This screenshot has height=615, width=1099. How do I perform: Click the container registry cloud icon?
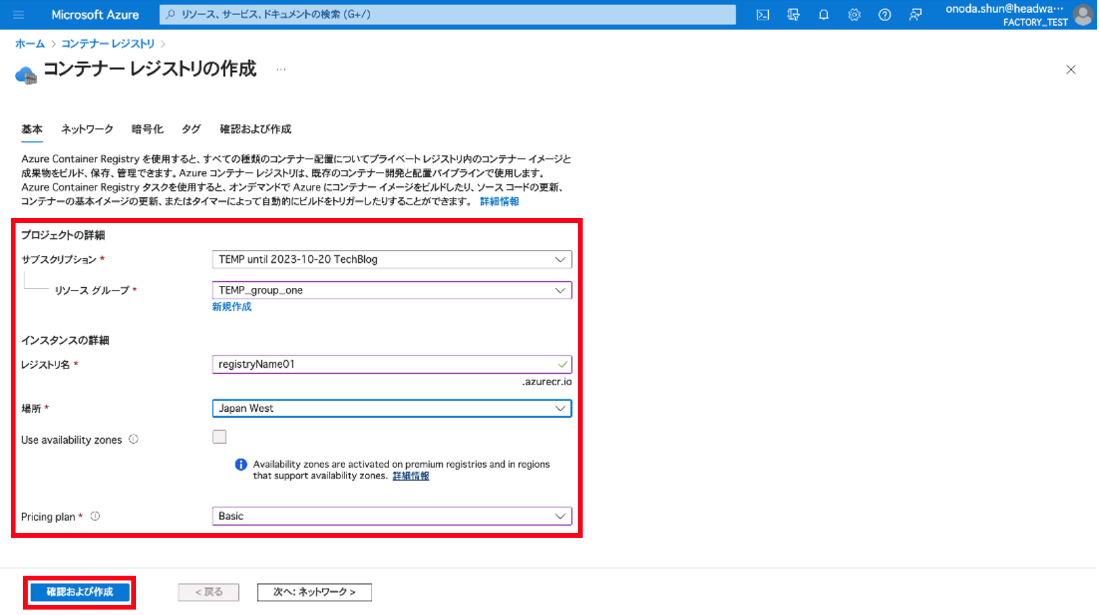(x=26, y=74)
